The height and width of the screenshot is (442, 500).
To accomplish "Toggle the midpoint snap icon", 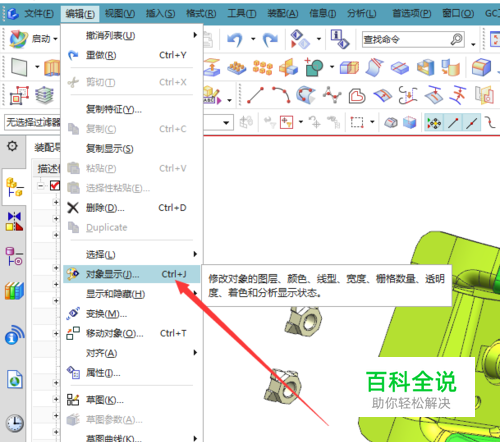I will tap(471, 123).
